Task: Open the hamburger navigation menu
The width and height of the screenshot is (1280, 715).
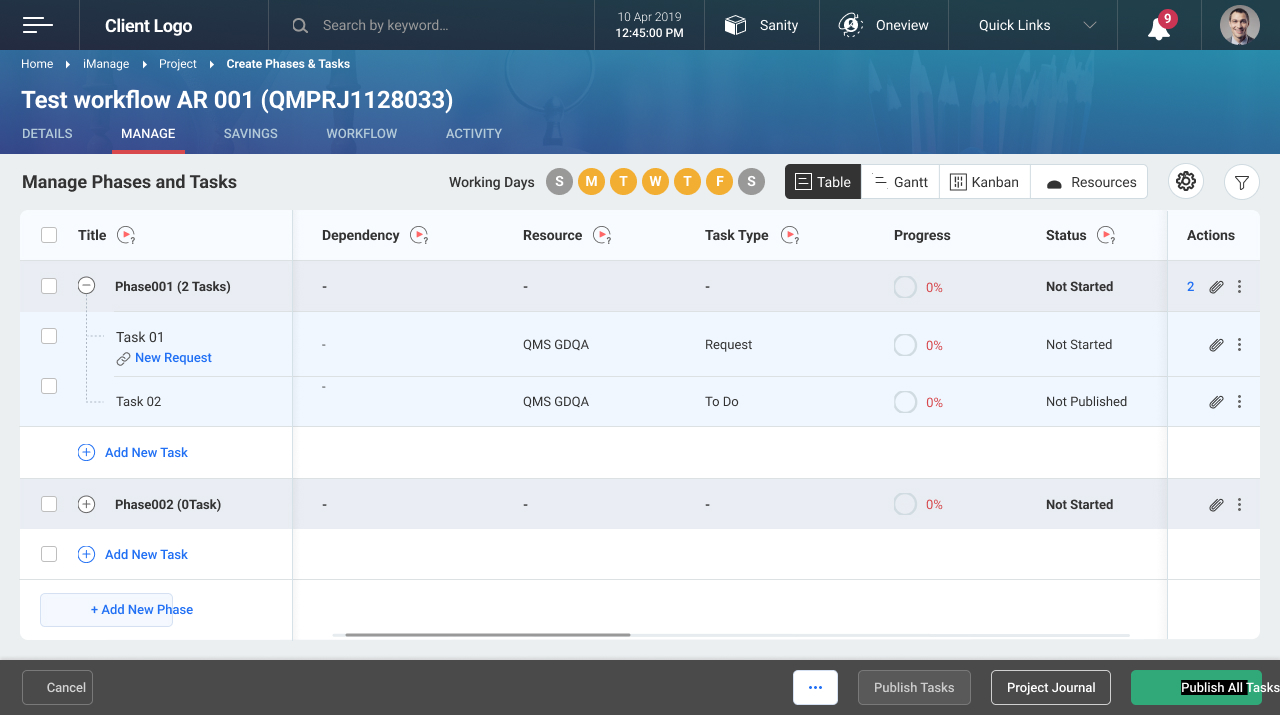Action: tap(38, 25)
